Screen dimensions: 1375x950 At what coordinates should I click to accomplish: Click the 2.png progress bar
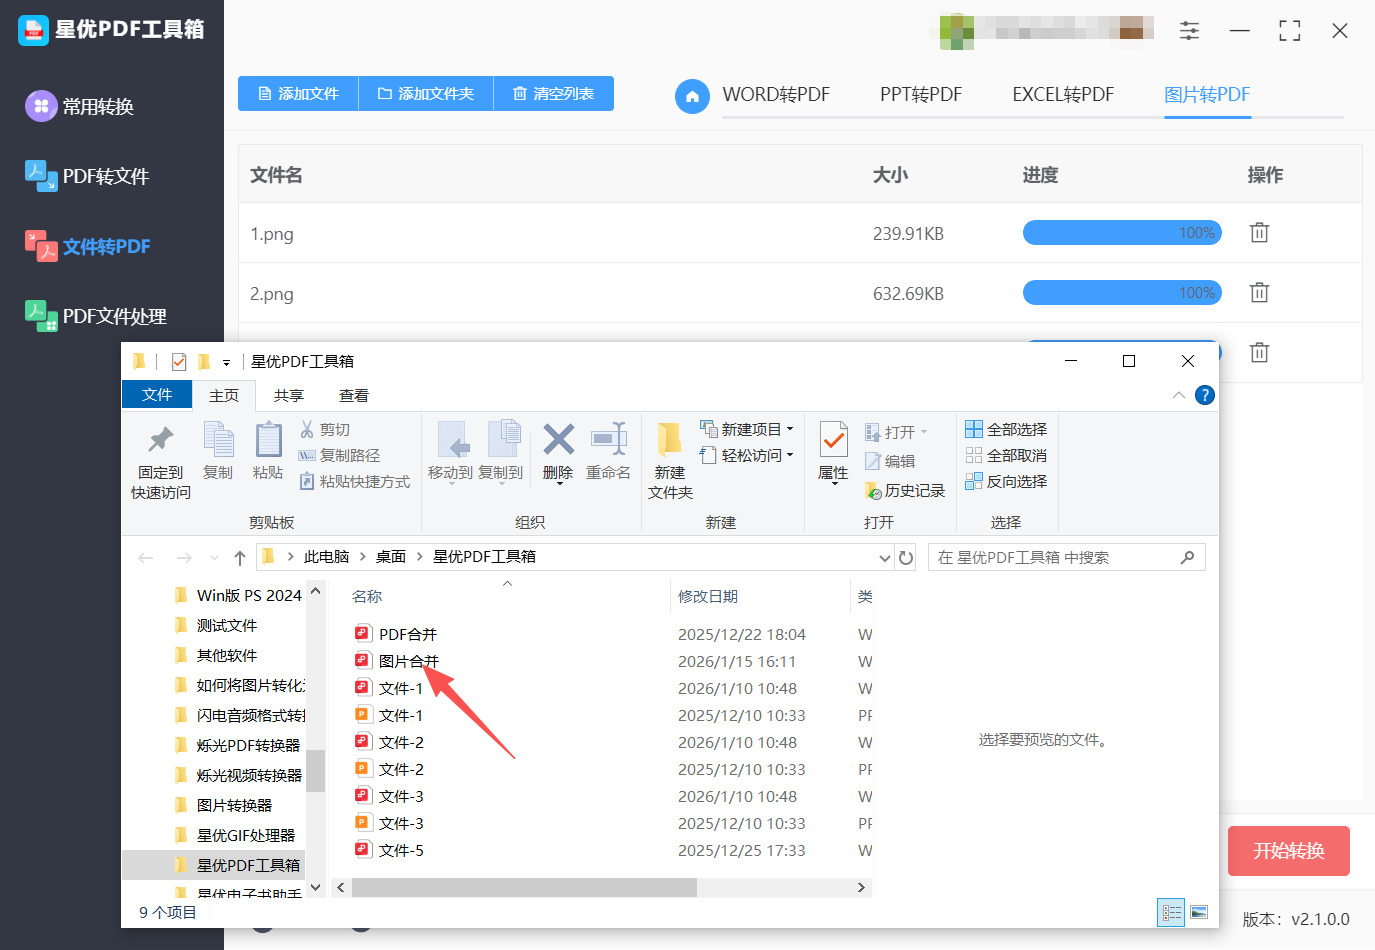click(1122, 293)
